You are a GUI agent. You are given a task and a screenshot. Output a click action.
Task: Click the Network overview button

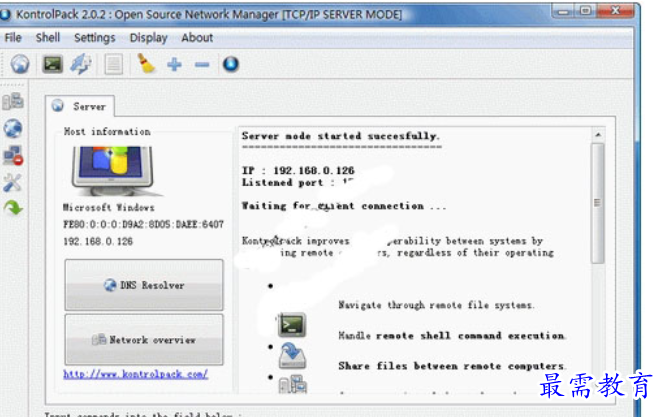point(144,339)
